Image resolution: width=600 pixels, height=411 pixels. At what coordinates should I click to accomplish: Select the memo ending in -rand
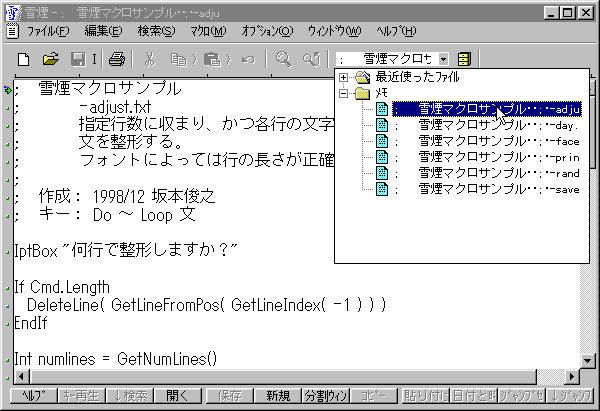click(487, 173)
